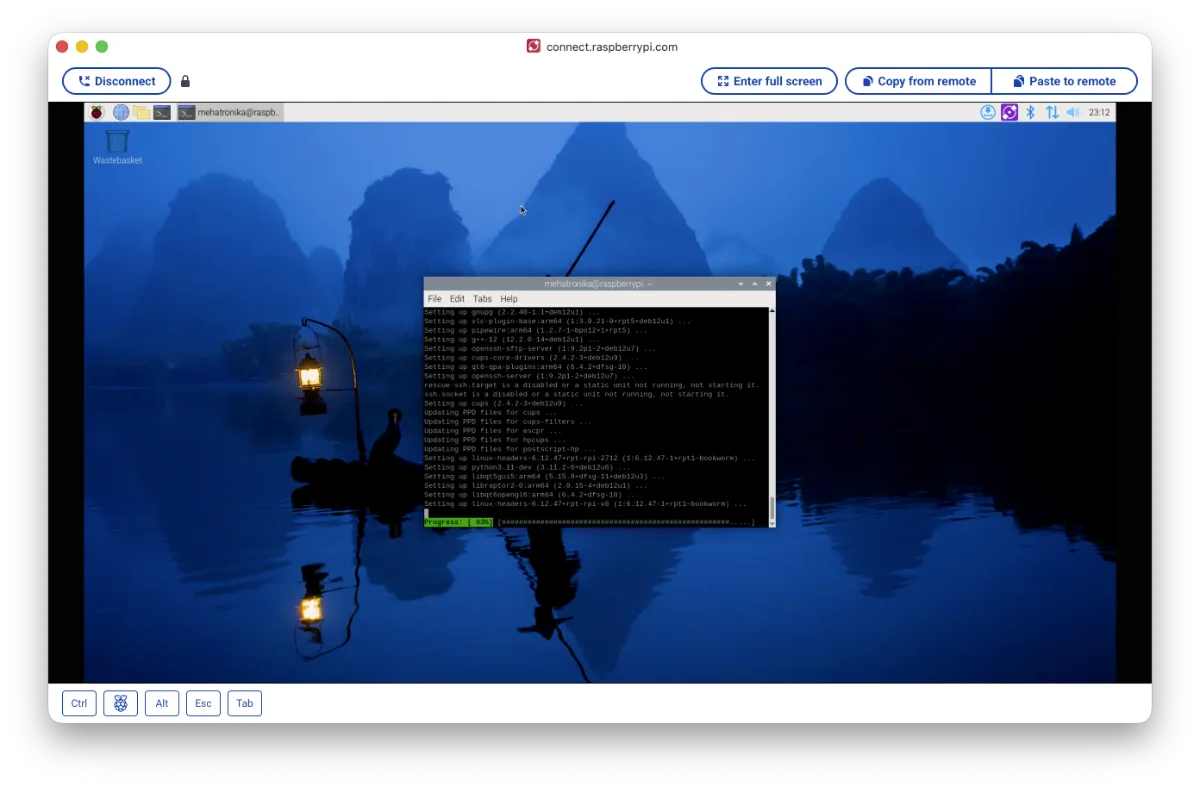
Task: Click the 'Setting up python3.11-dev' line
Action: click(x=527, y=467)
